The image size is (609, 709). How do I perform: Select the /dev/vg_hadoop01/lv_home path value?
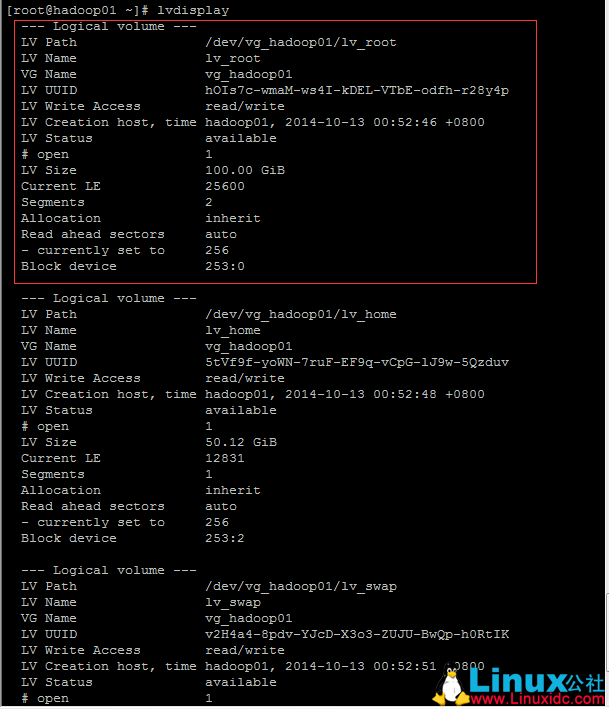click(x=300, y=314)
